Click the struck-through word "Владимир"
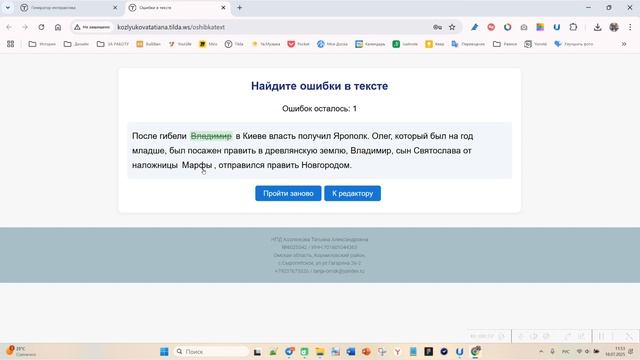This screenshot has height=360, width=640. (211, 136)
